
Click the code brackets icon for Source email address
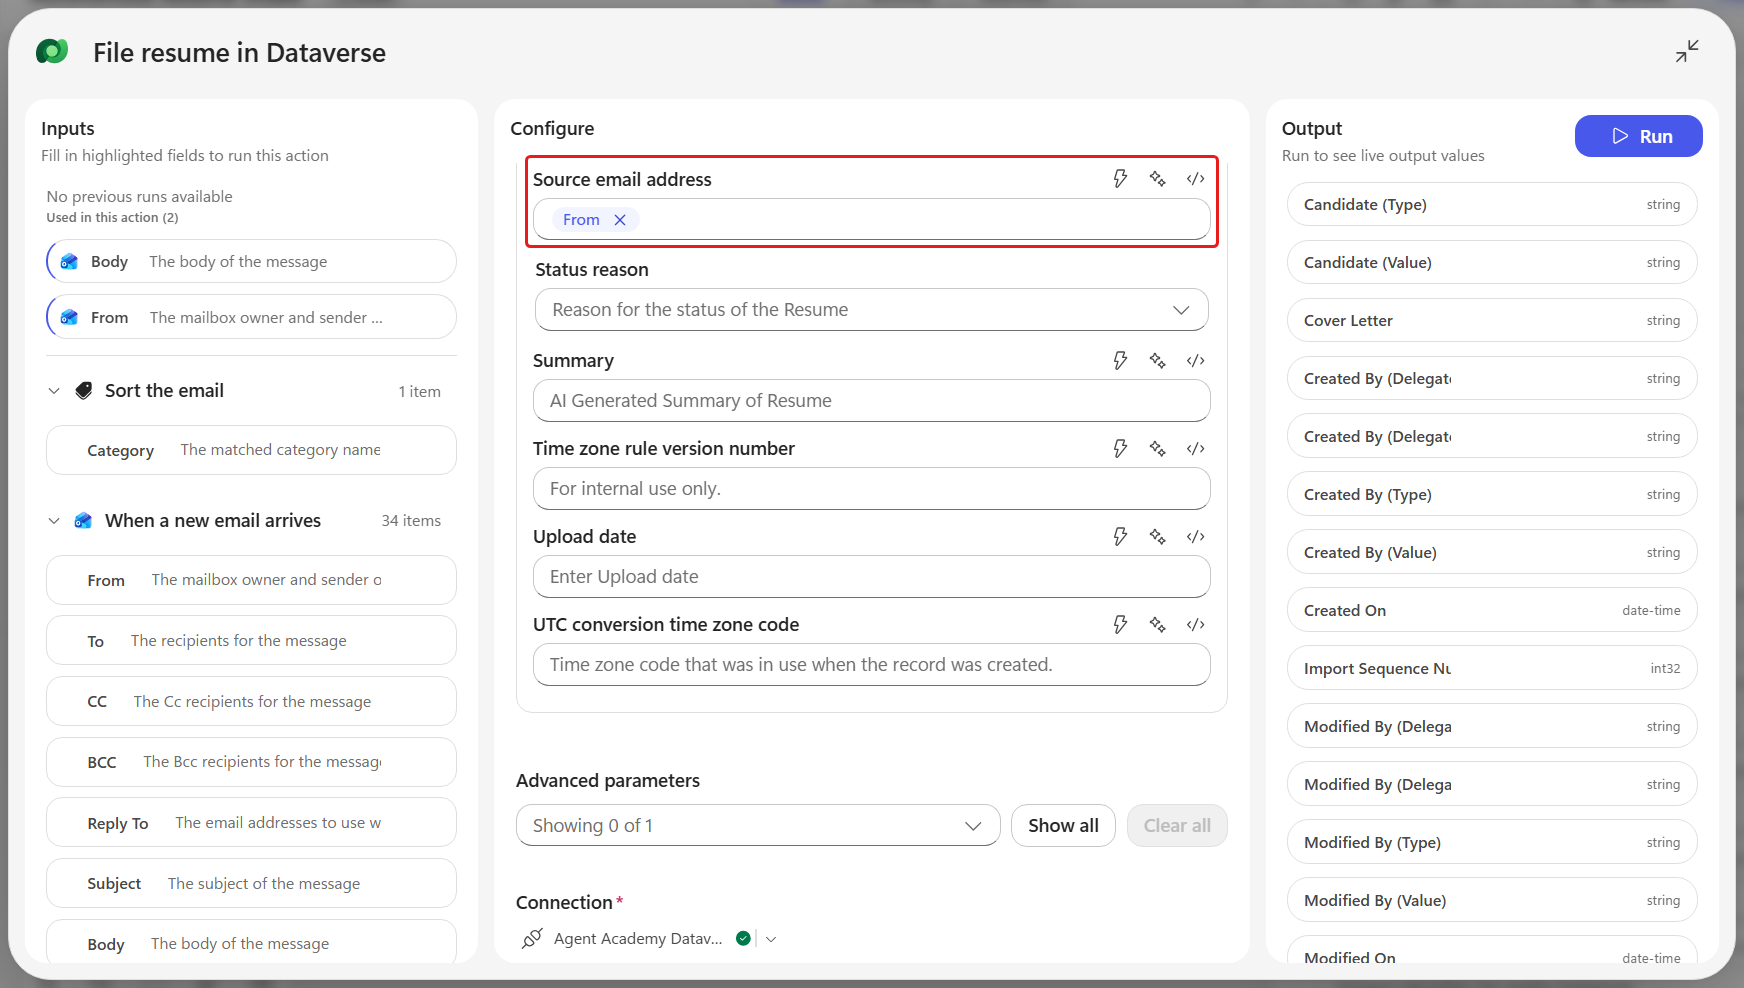[x=1195, y=179]
